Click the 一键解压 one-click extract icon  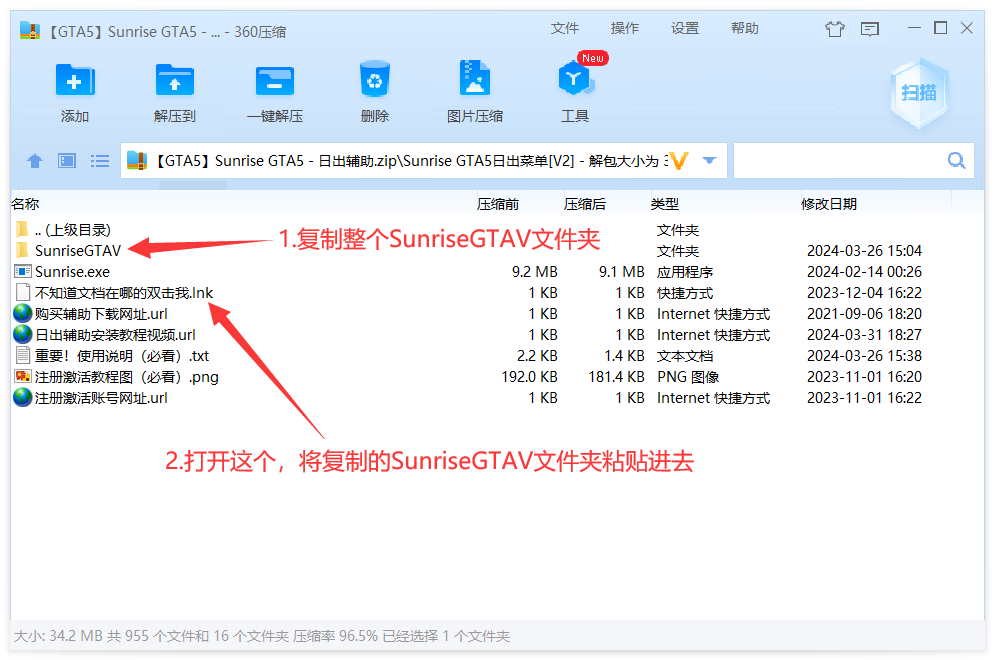pyautogui.click(x=275, y=90)
